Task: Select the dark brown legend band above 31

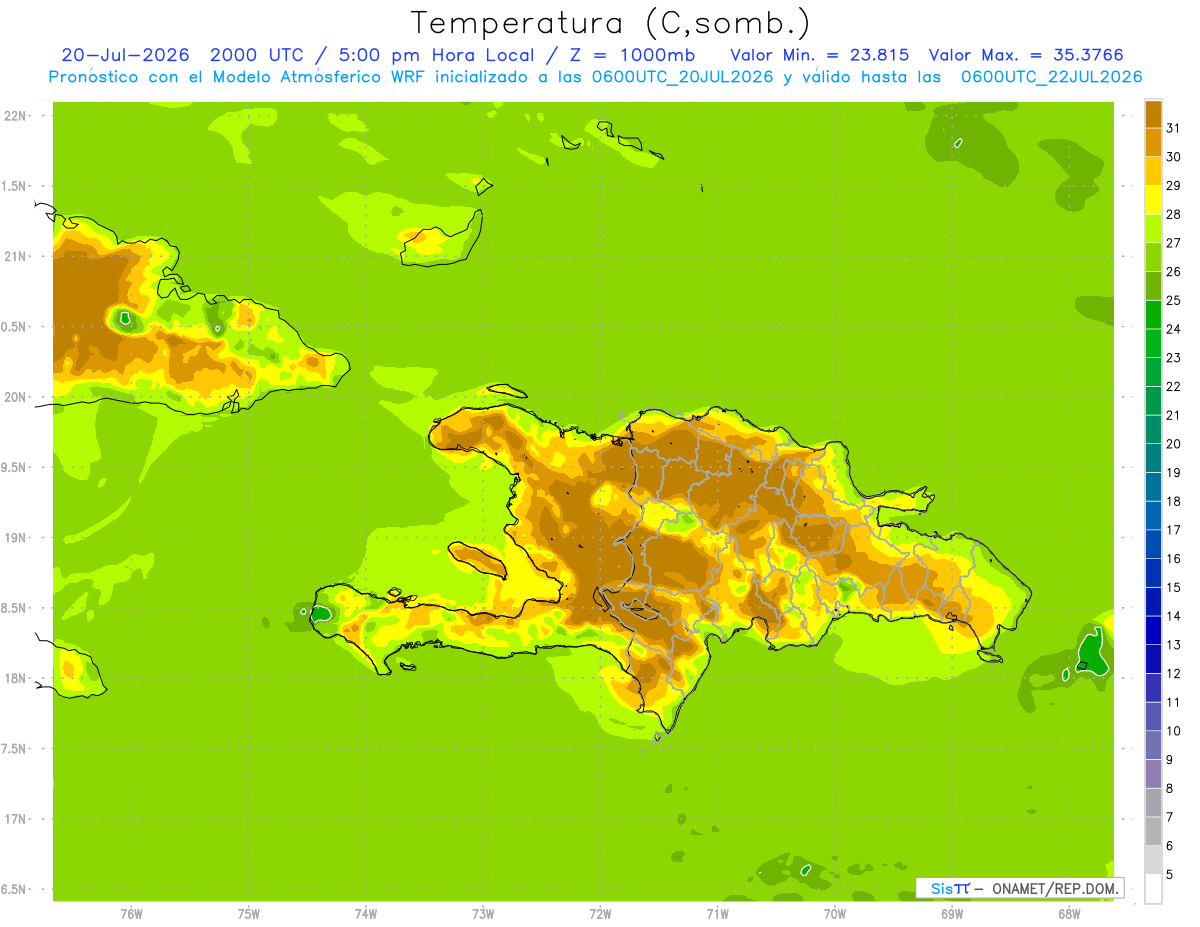Action: point(1153,114)
